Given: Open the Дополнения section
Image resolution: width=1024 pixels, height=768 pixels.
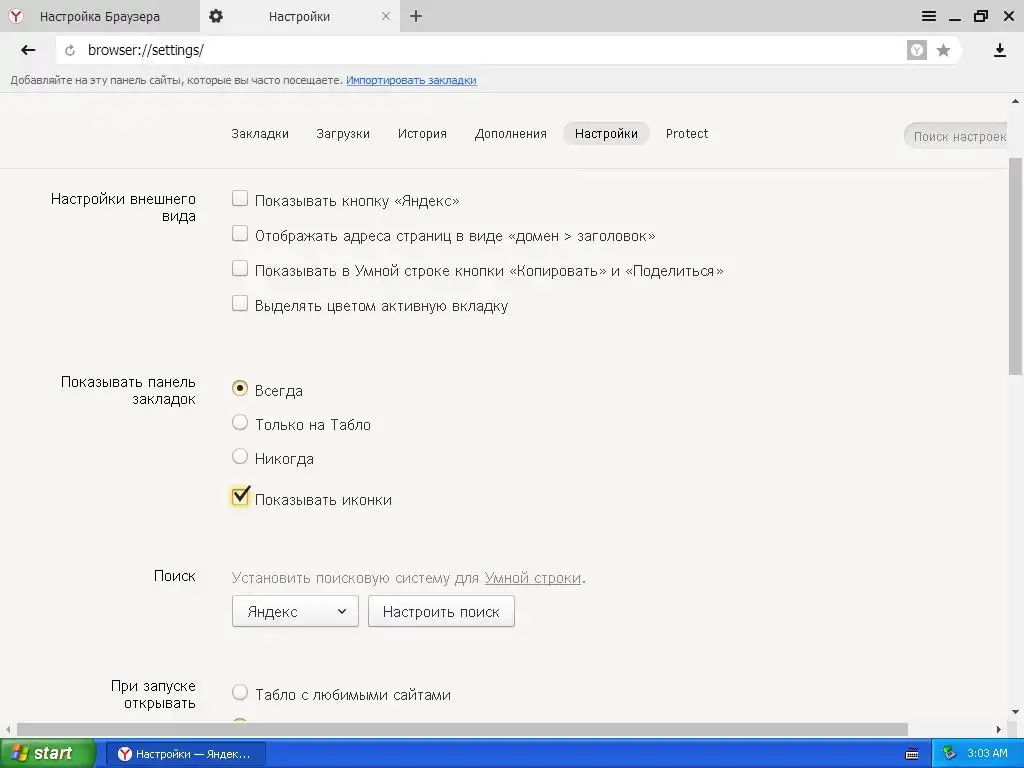Looking at the screenshot, I should point(511,134).
